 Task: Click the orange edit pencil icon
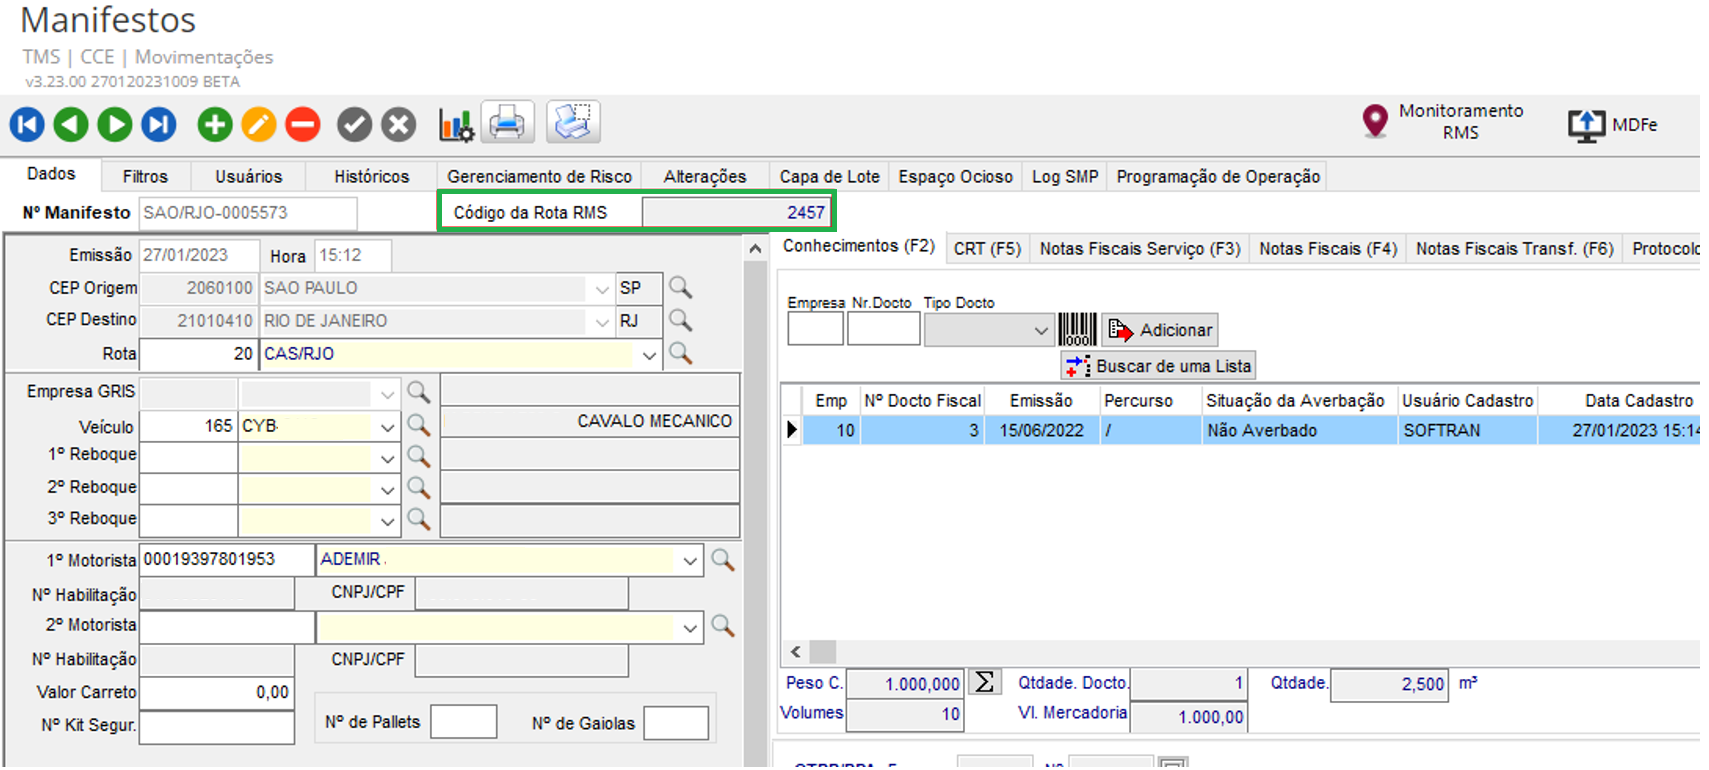click(x=258, y=124)
